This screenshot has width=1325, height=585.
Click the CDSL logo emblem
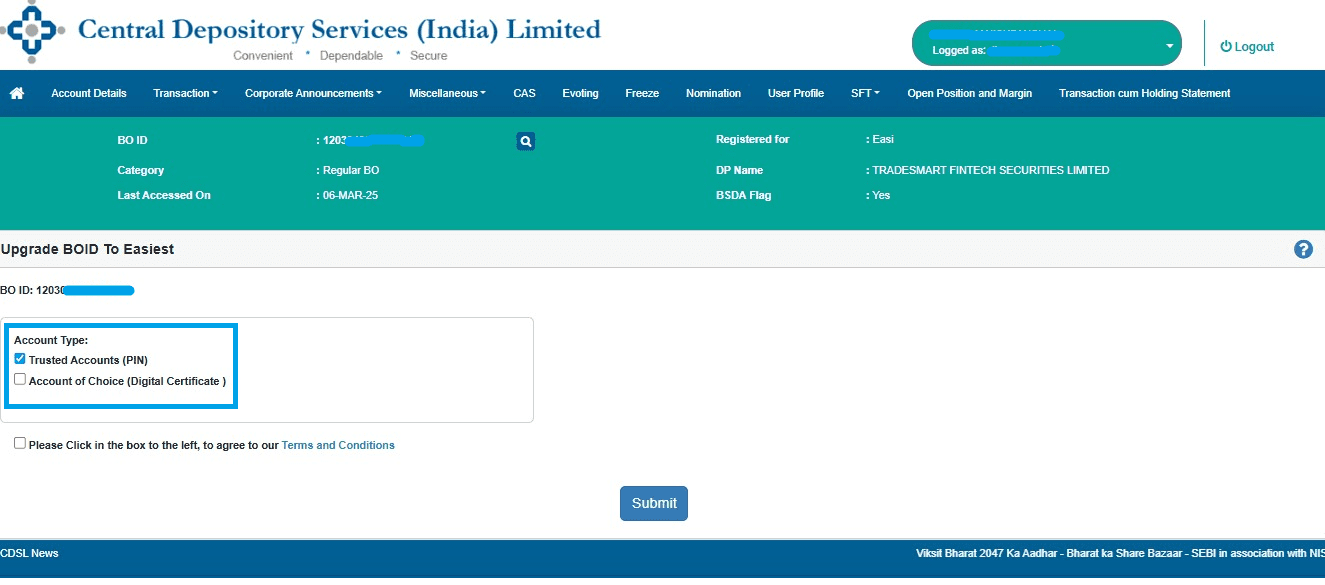[x=33, y=31]
